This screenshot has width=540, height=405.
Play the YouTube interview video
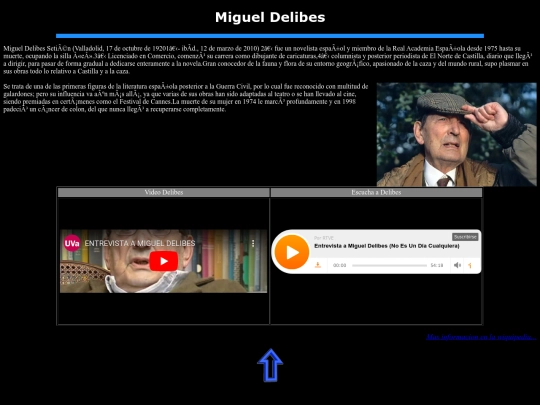(164, 261)
